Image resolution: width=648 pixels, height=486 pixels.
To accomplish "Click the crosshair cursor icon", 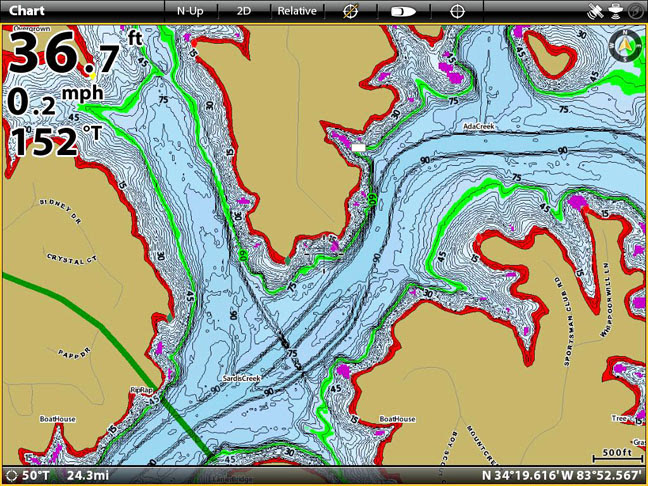I will [457, 11].
